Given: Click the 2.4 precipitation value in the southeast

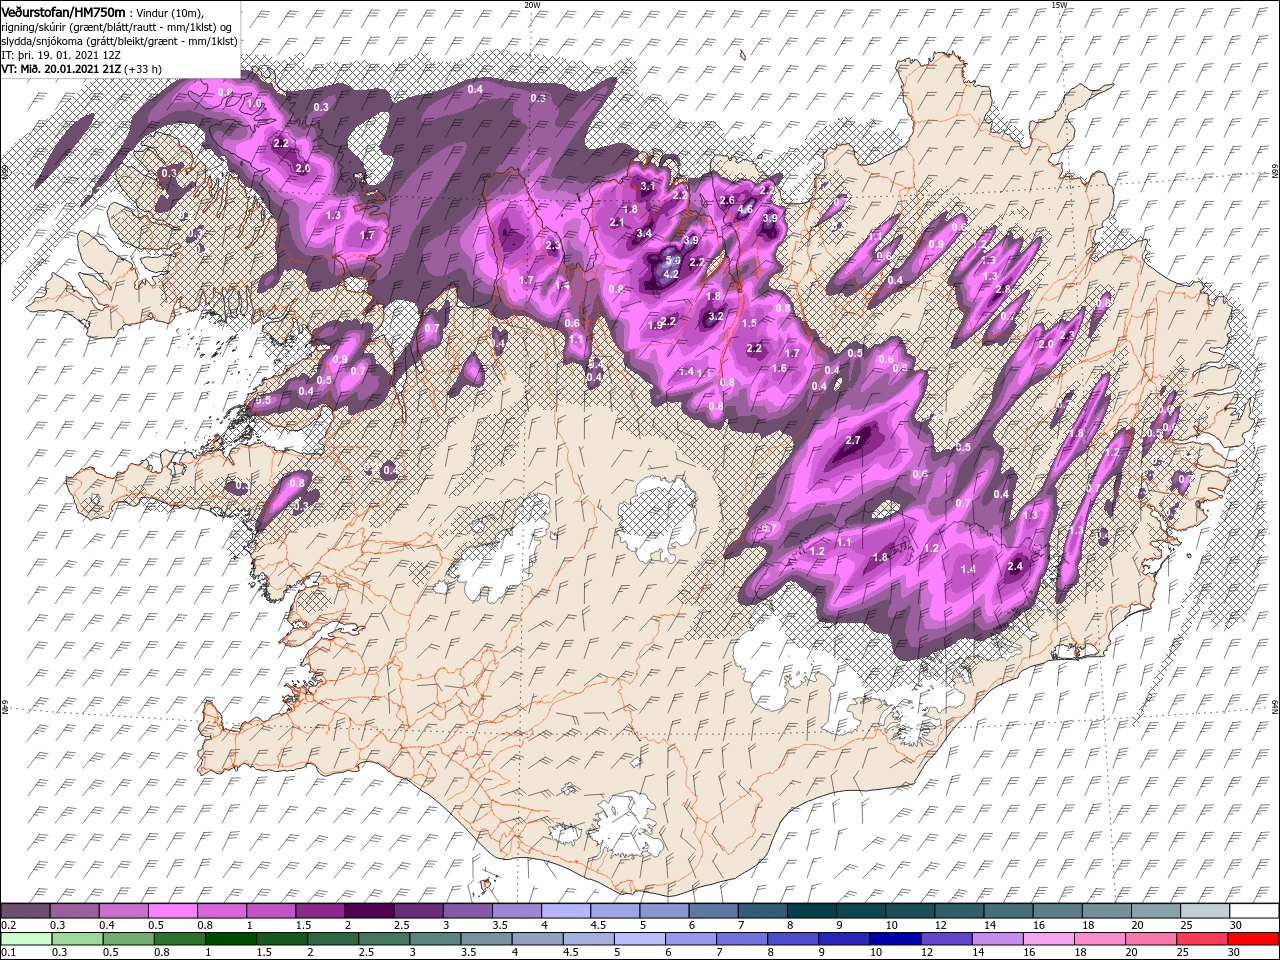Looking at the screenshot, I should [1016, 566].
